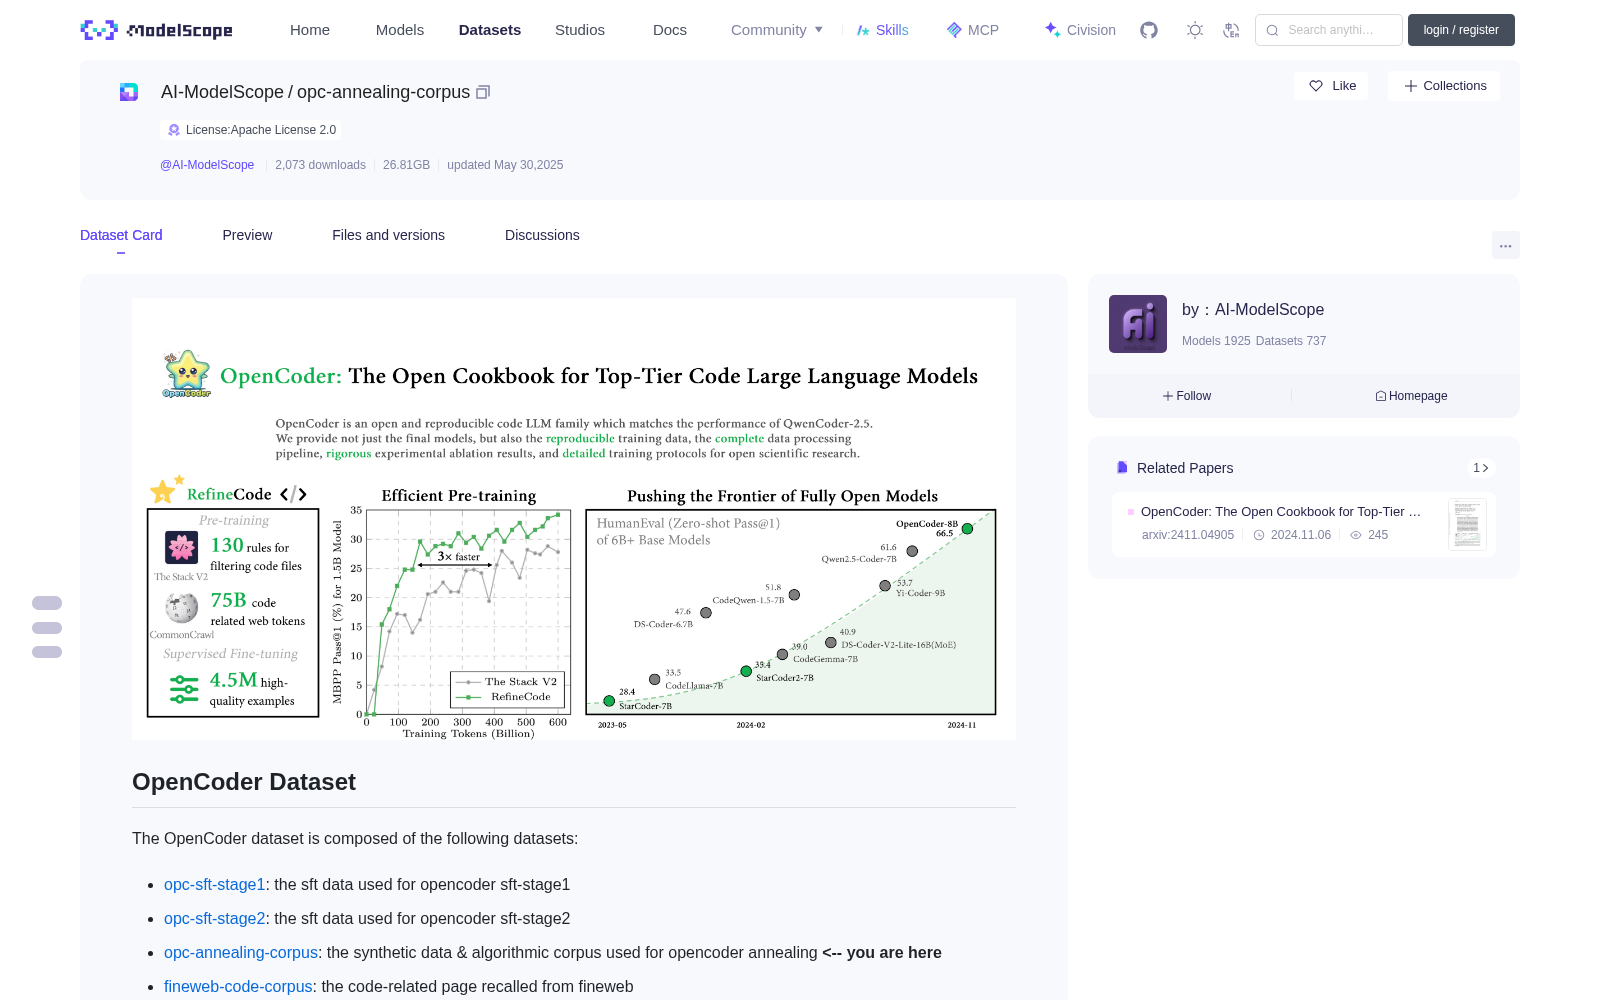Open the Preview tab
Viewport: 1600px width, 1000px height.
(247, 235)
